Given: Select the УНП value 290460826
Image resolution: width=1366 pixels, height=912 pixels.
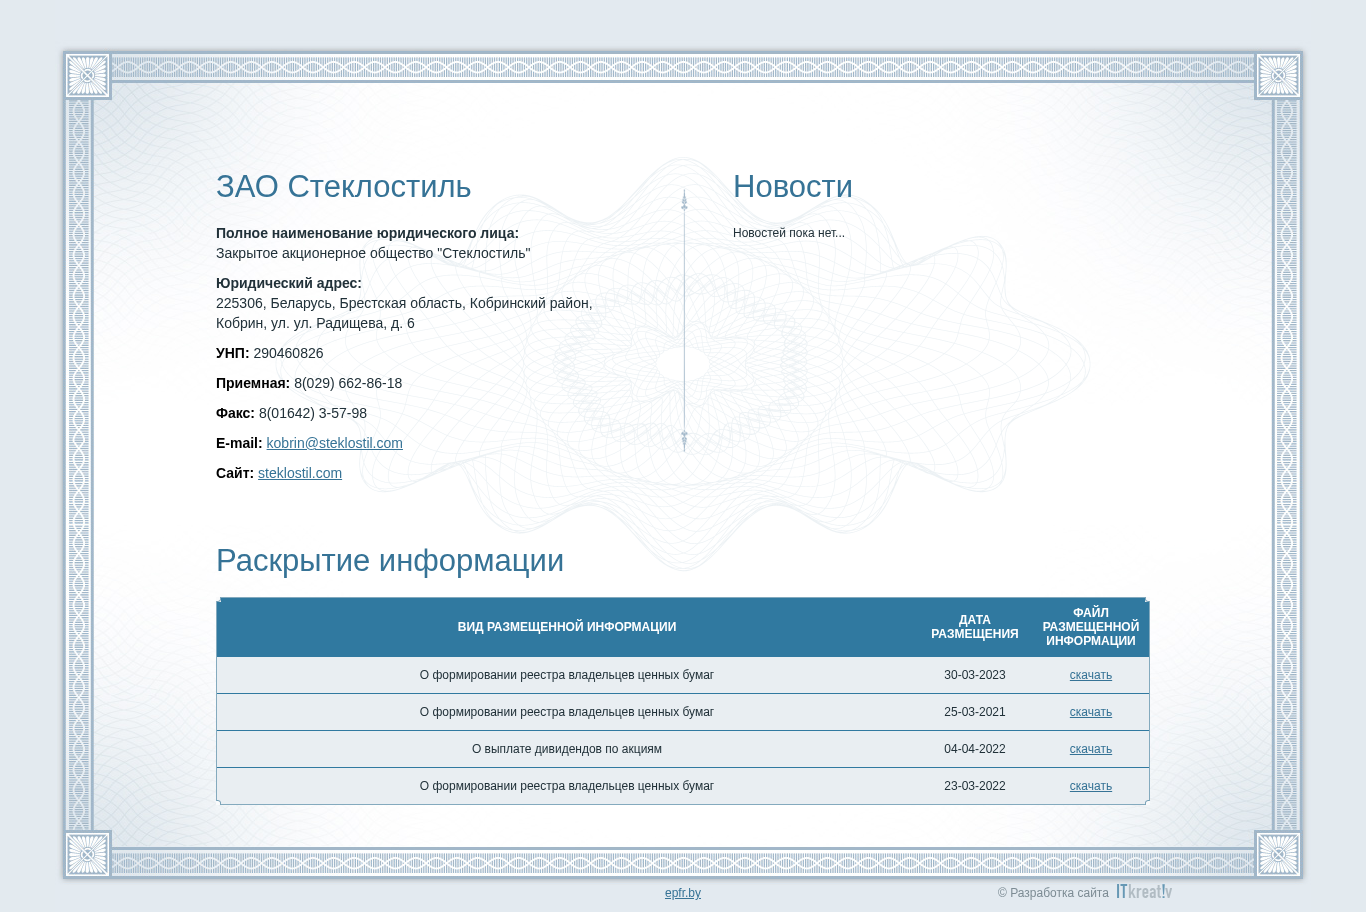Looking at the screenshot, I should click(288, 353).
